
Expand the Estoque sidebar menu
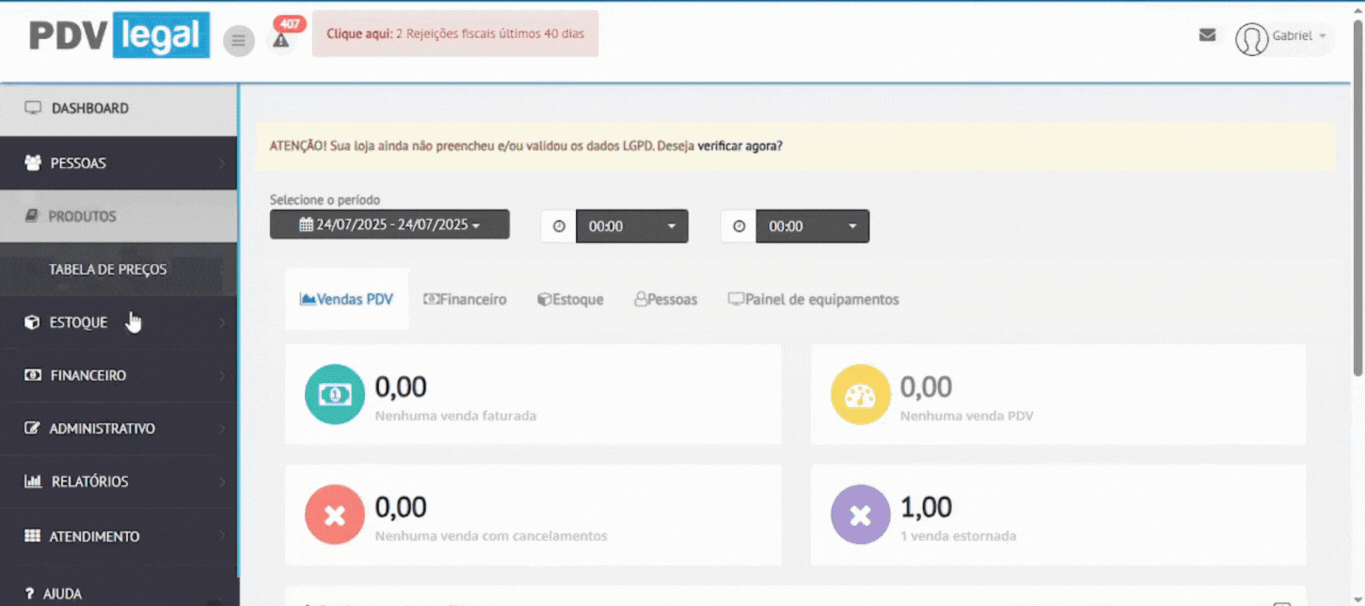pos(79,323)
